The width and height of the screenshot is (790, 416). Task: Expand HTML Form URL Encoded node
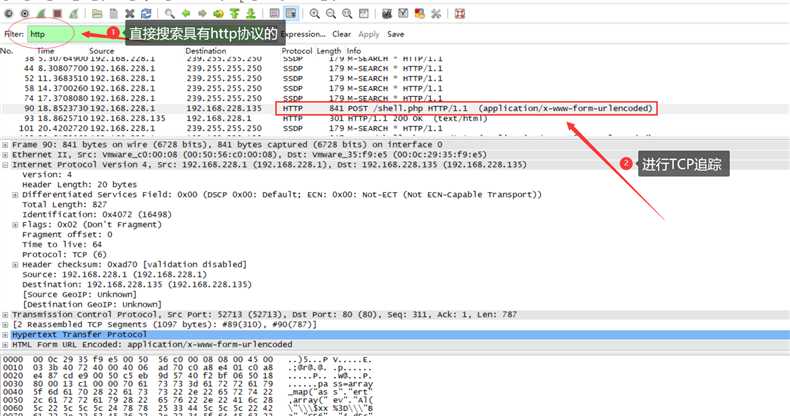point(5,344)
